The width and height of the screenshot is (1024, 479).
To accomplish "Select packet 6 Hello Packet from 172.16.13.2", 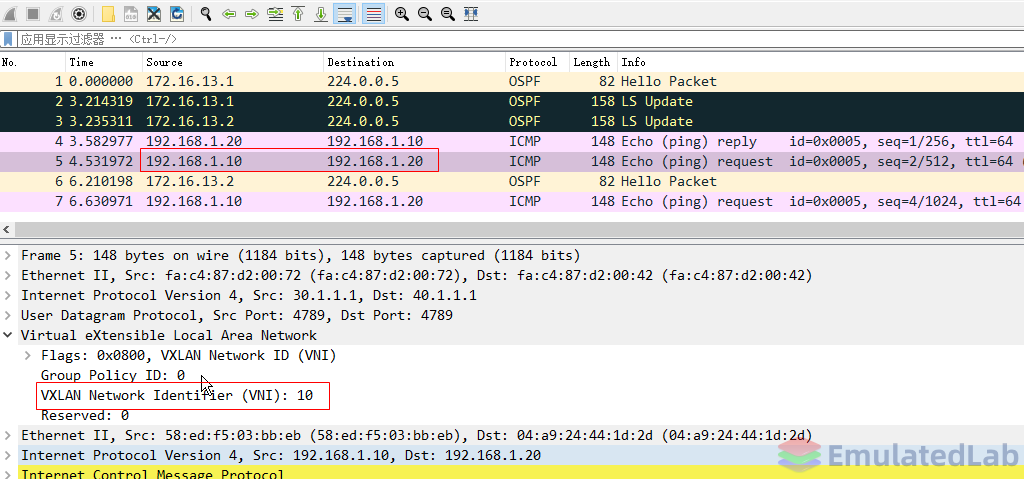I will click(512, 182).
